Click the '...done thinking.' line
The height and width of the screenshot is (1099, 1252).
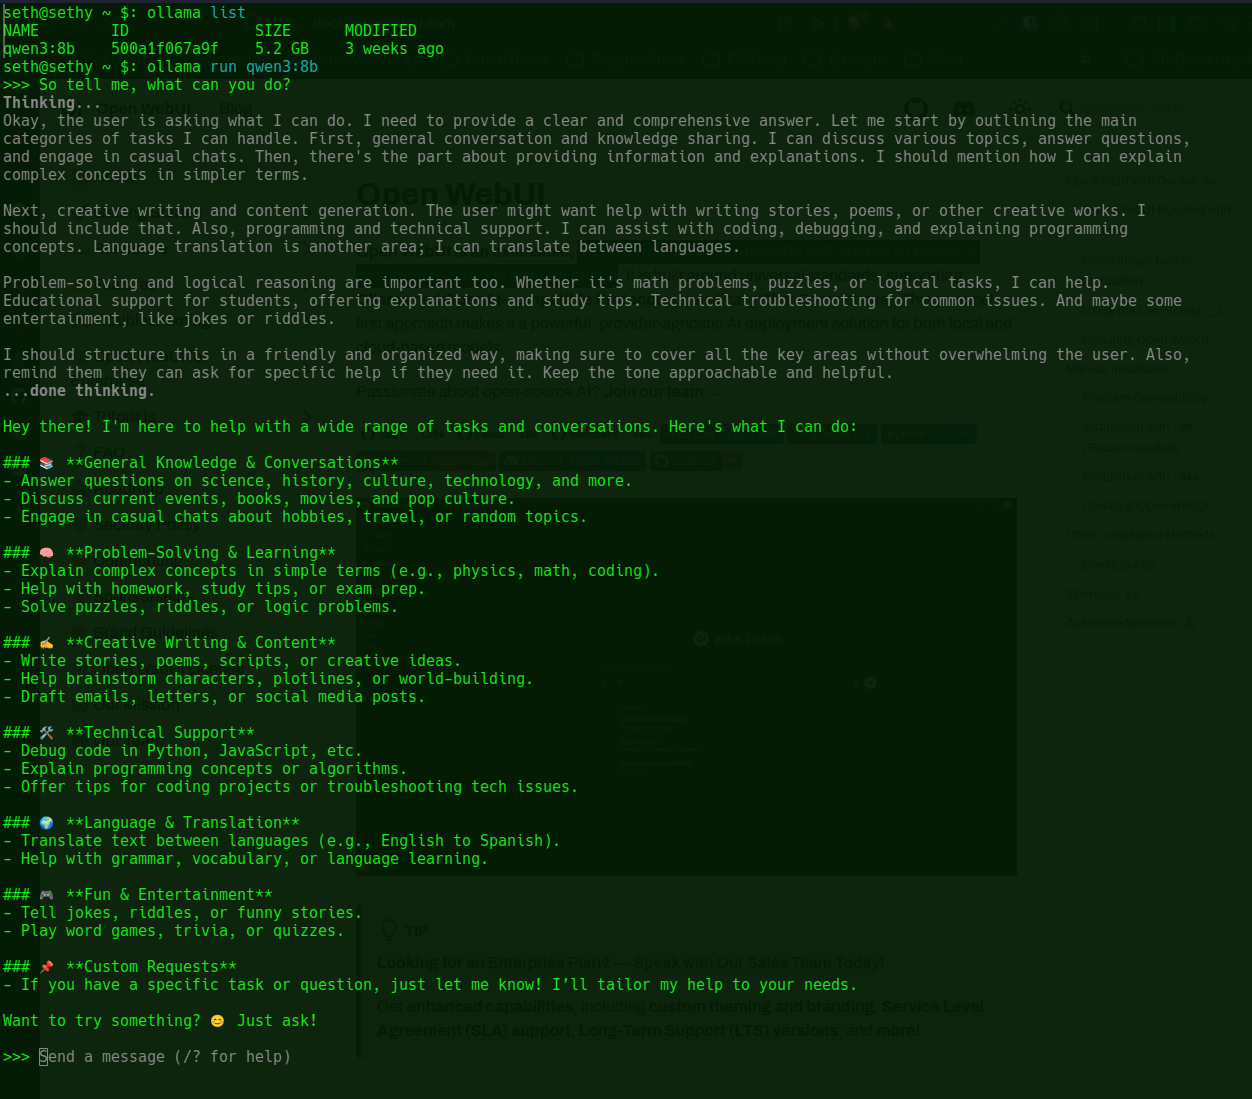pyautogui.click(x=79, y=391)
